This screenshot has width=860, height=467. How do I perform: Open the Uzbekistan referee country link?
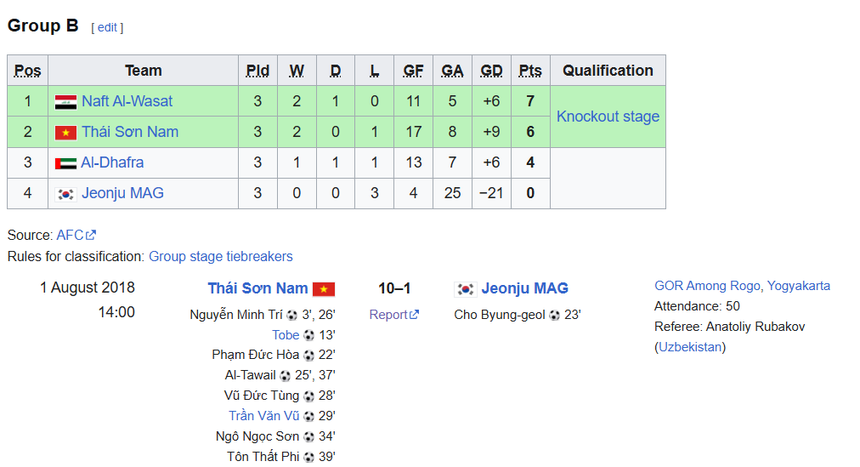690,347
